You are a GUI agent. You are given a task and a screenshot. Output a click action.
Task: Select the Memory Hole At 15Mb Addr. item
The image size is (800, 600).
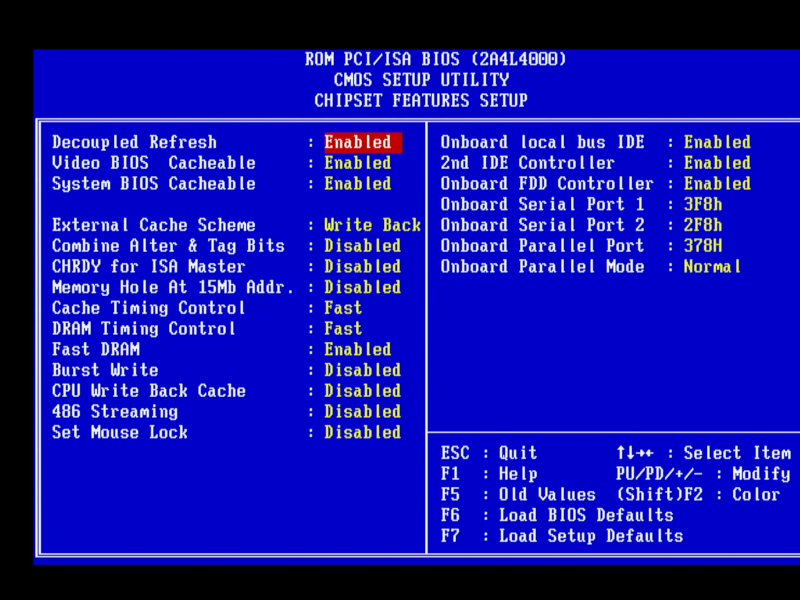[173, 287]
